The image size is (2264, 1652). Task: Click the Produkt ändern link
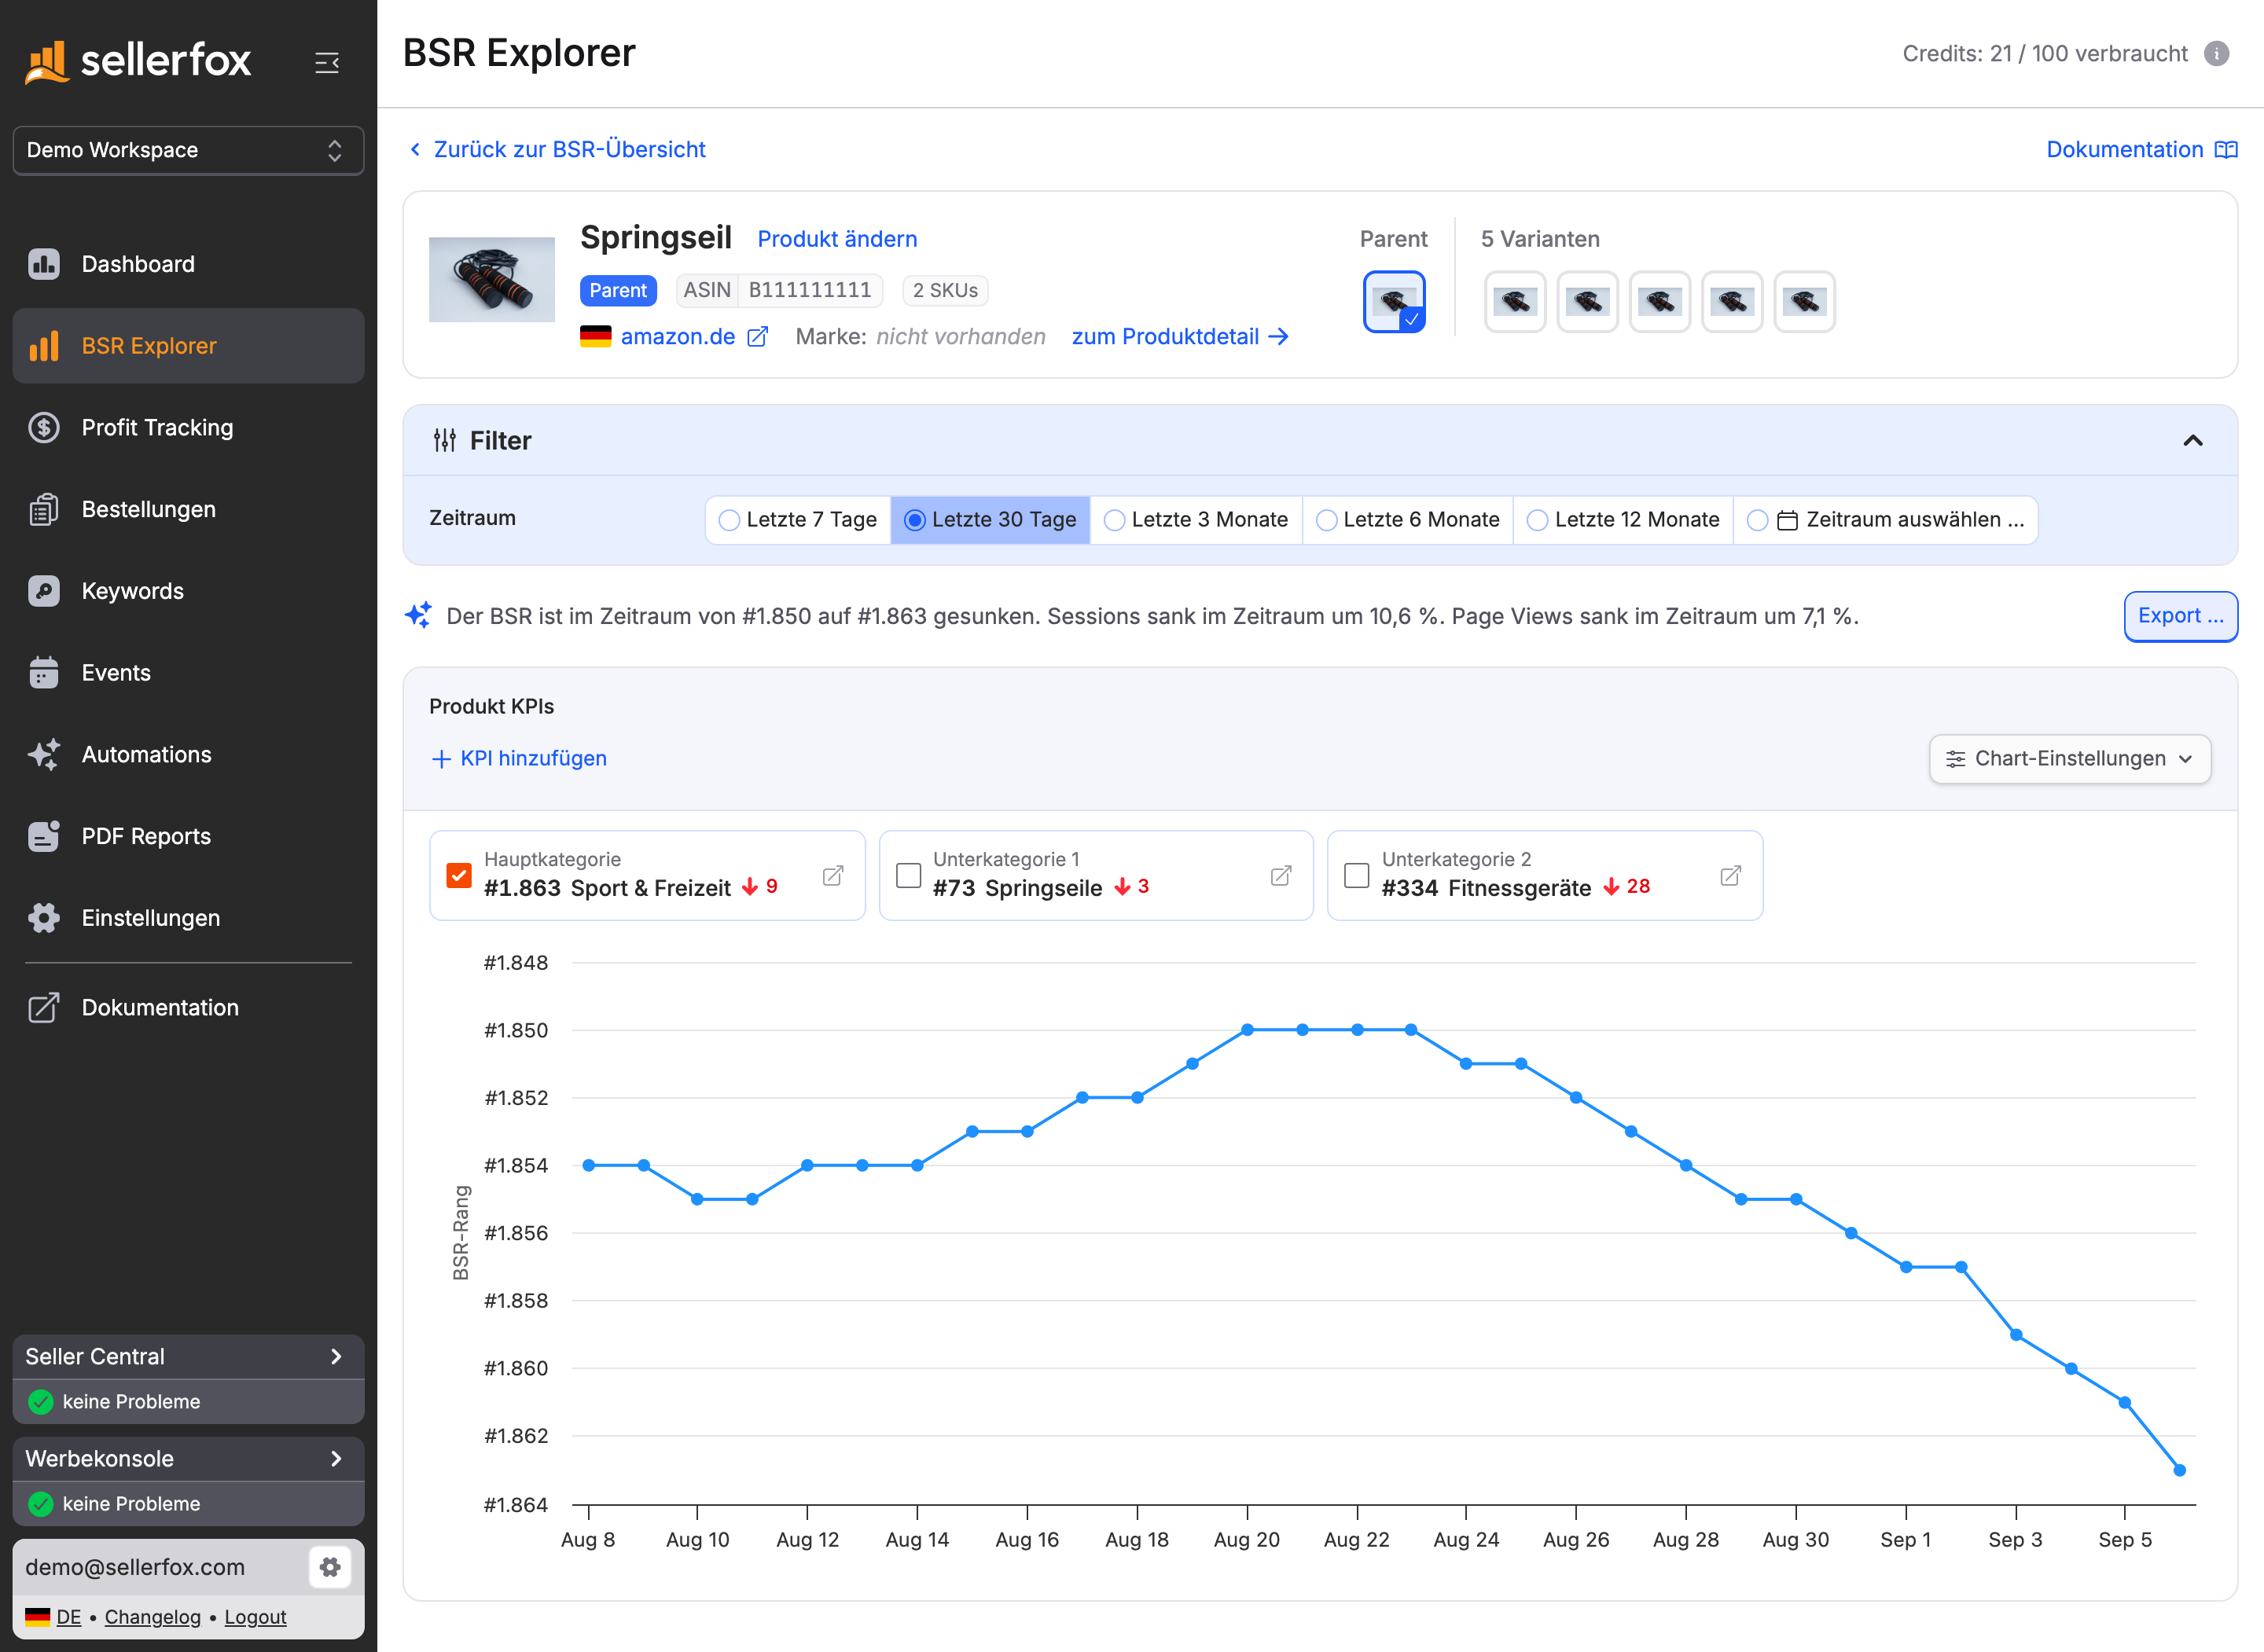pyautogui.click(x=837, y=239)
